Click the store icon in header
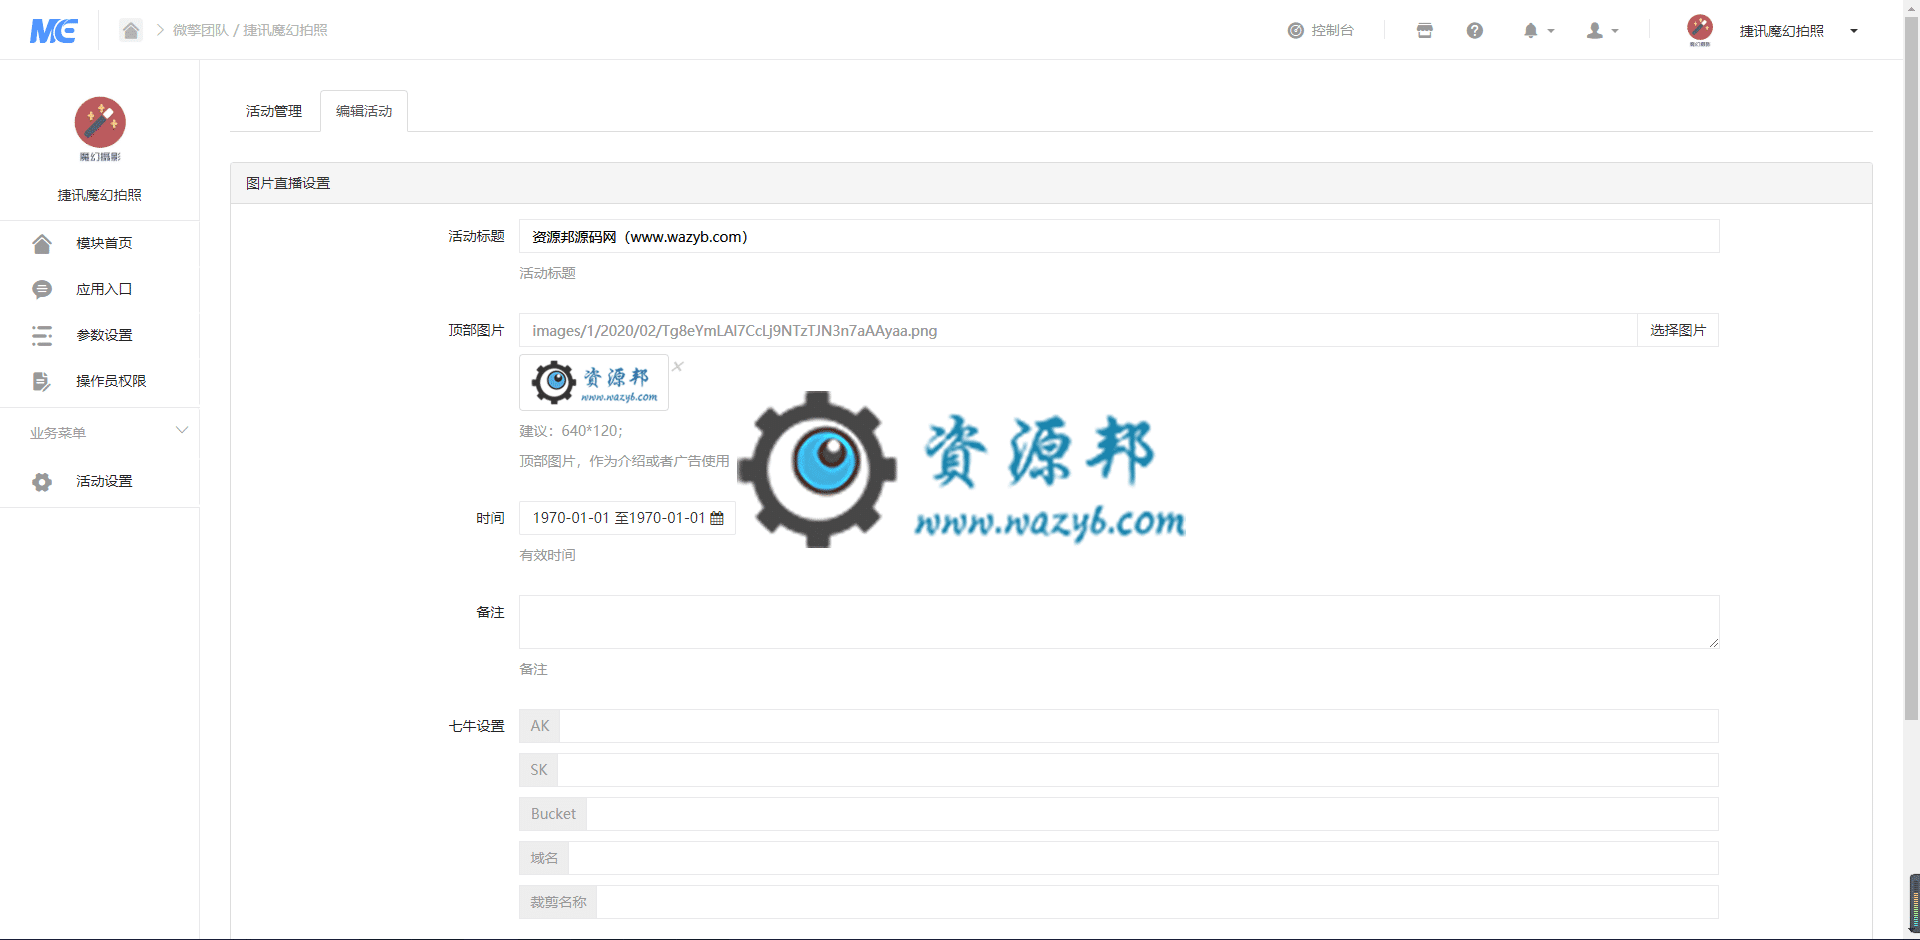This screenshot has width=1920, height=940. tap(1425, 30)
